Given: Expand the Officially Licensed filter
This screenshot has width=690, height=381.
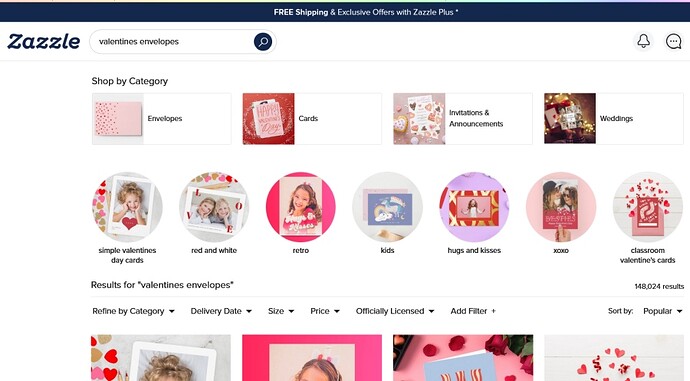Looking at the screenshot, I should 395,311.
